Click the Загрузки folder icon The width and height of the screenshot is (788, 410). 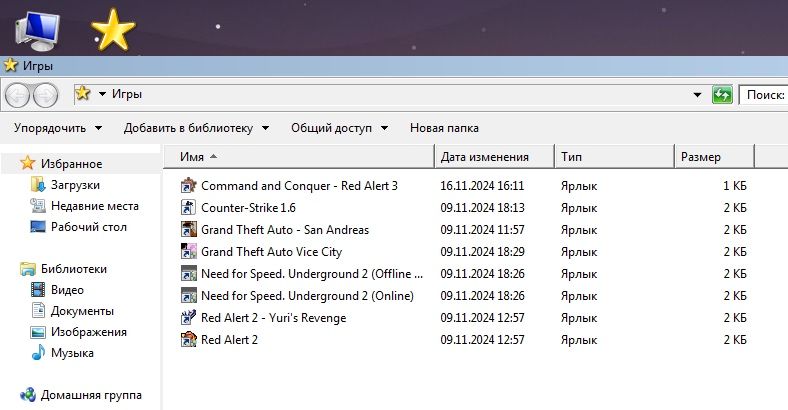[x=38, y=184]
